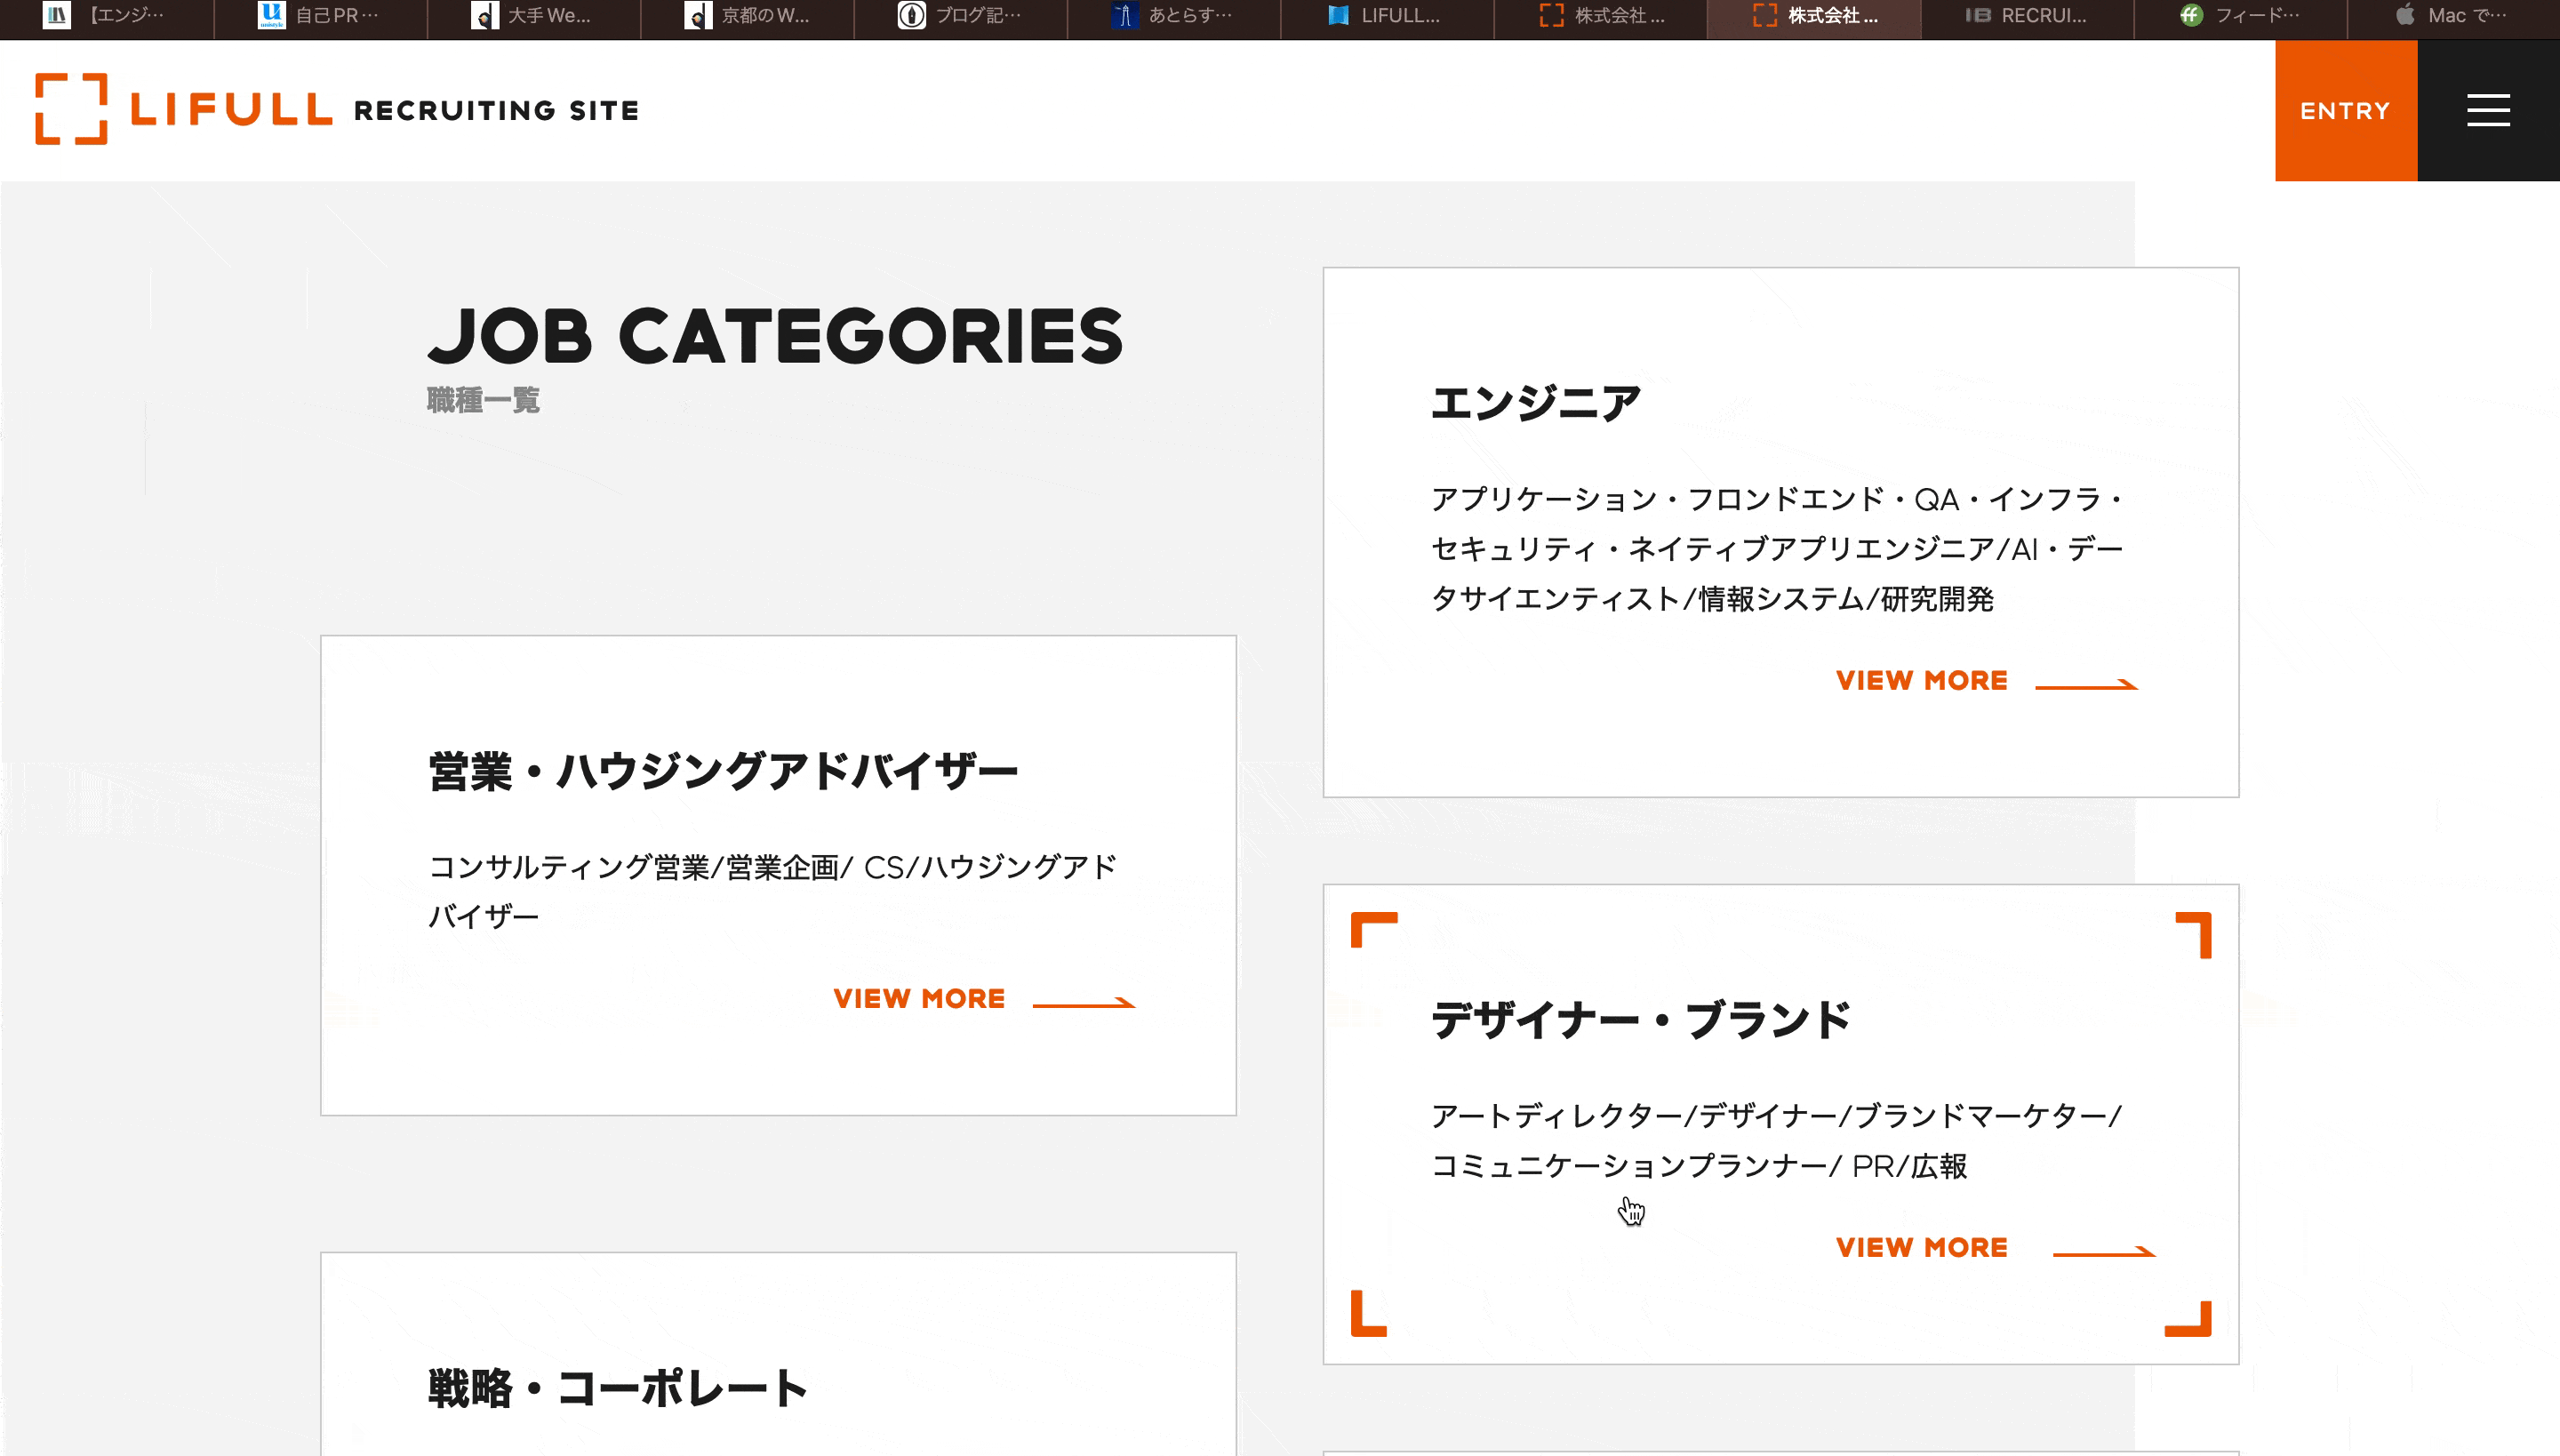Open VIEW MORE for エンジニア
This screenshot has width=2560, height=1456.
[1921, 681]
